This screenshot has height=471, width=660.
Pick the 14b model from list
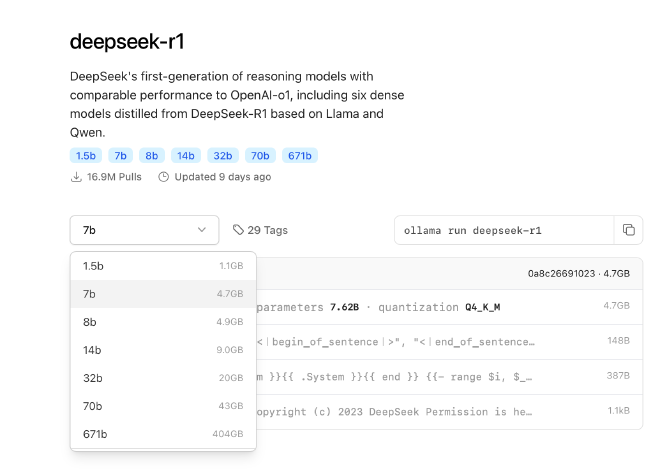pos(163,350)
